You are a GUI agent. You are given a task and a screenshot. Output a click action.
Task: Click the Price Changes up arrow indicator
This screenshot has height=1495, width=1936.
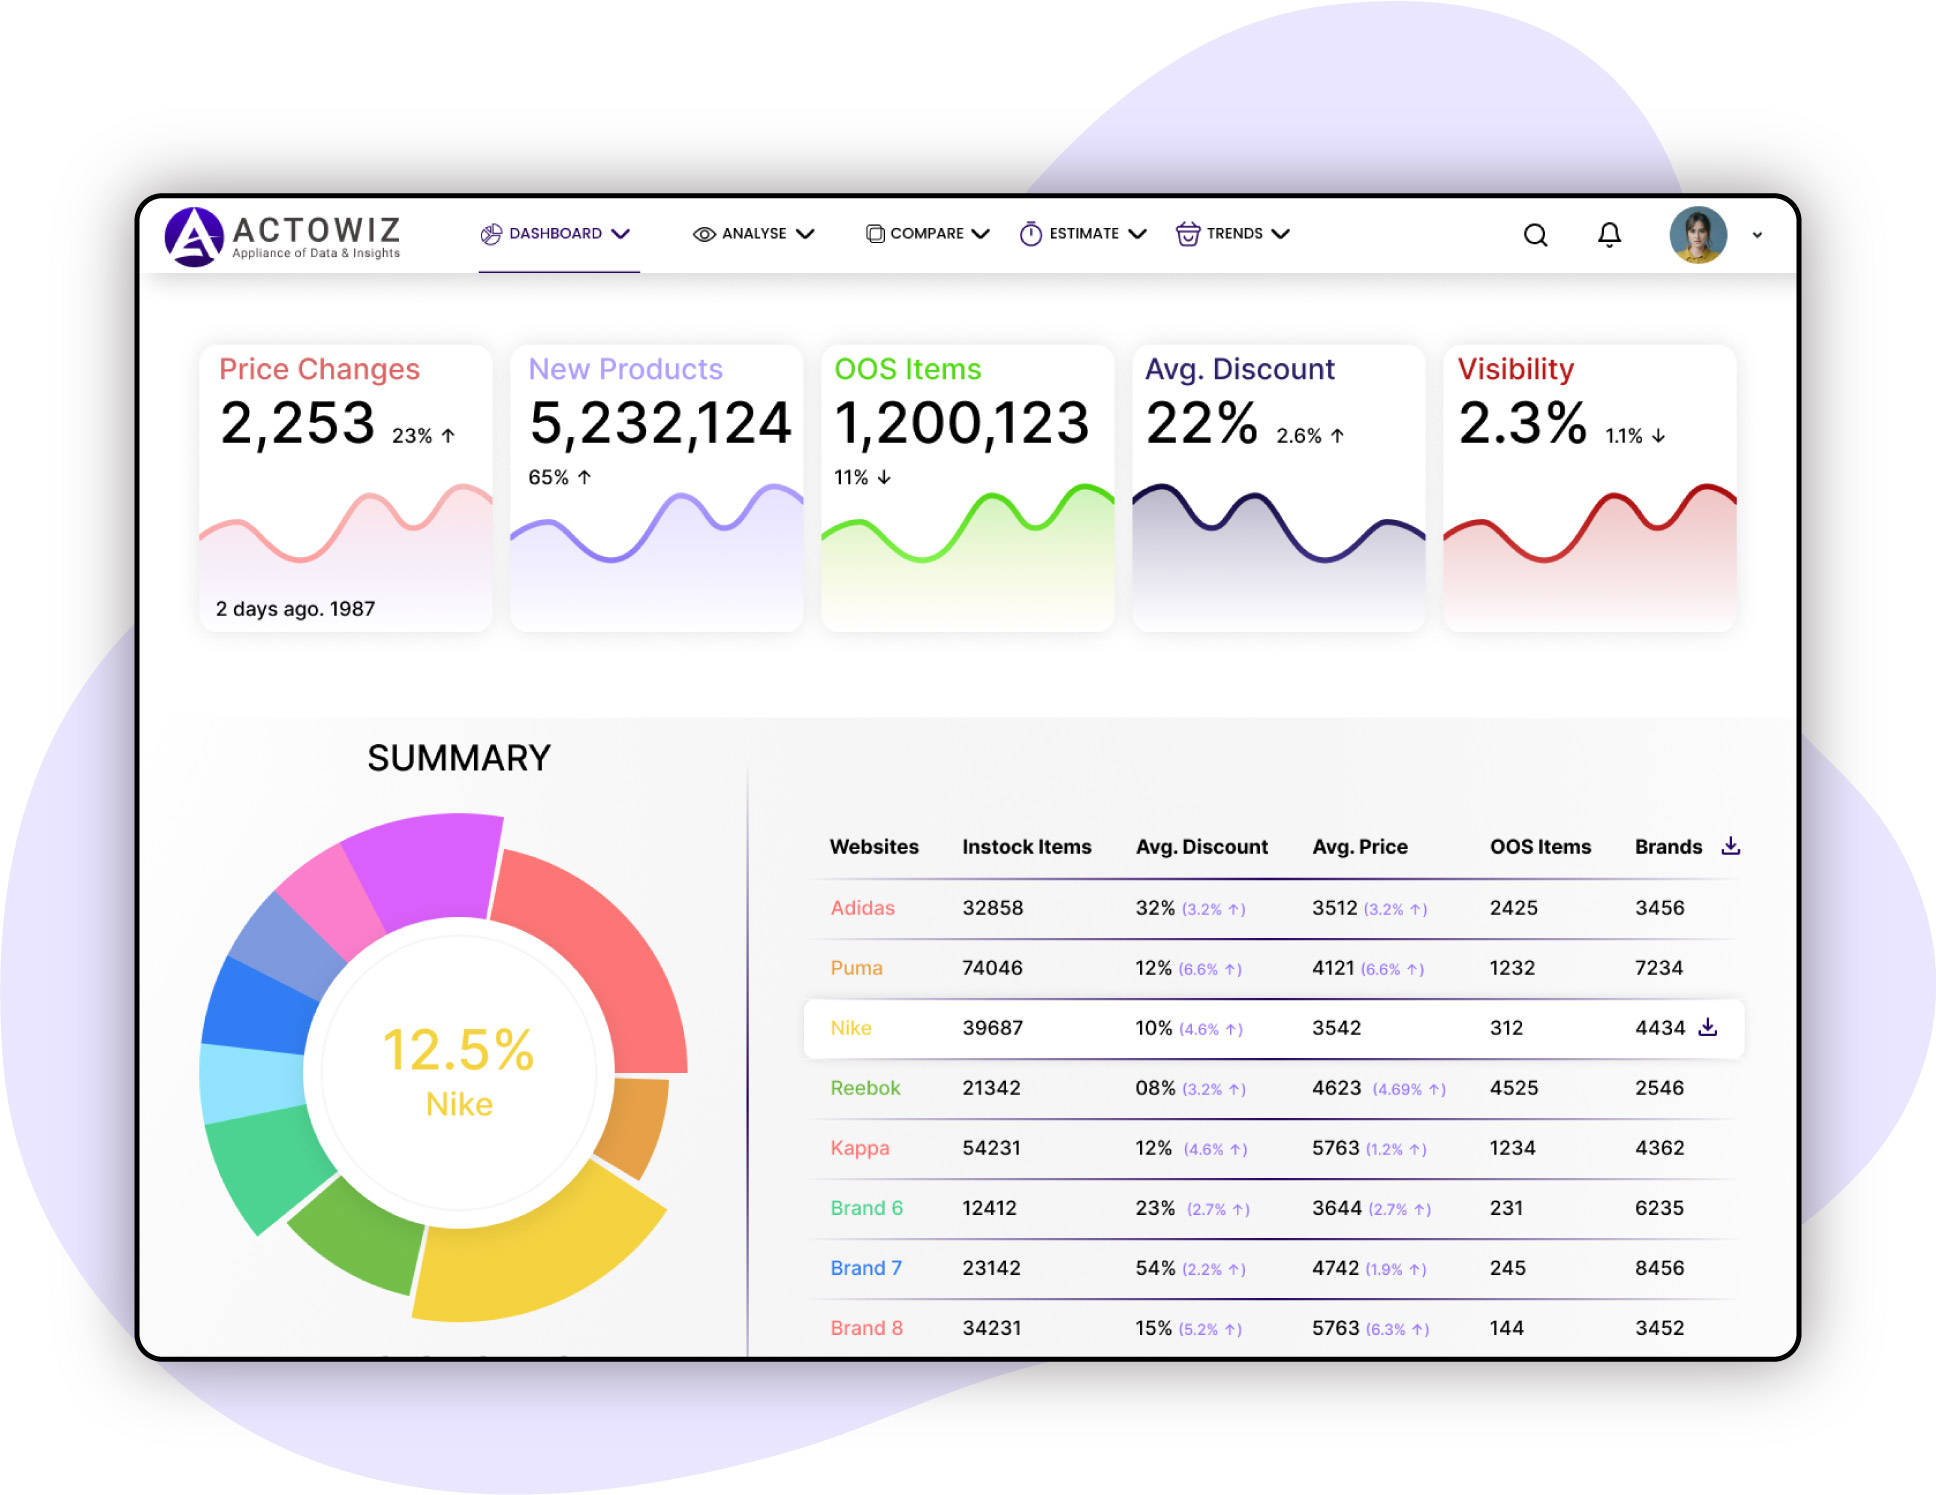coord(448,436)
